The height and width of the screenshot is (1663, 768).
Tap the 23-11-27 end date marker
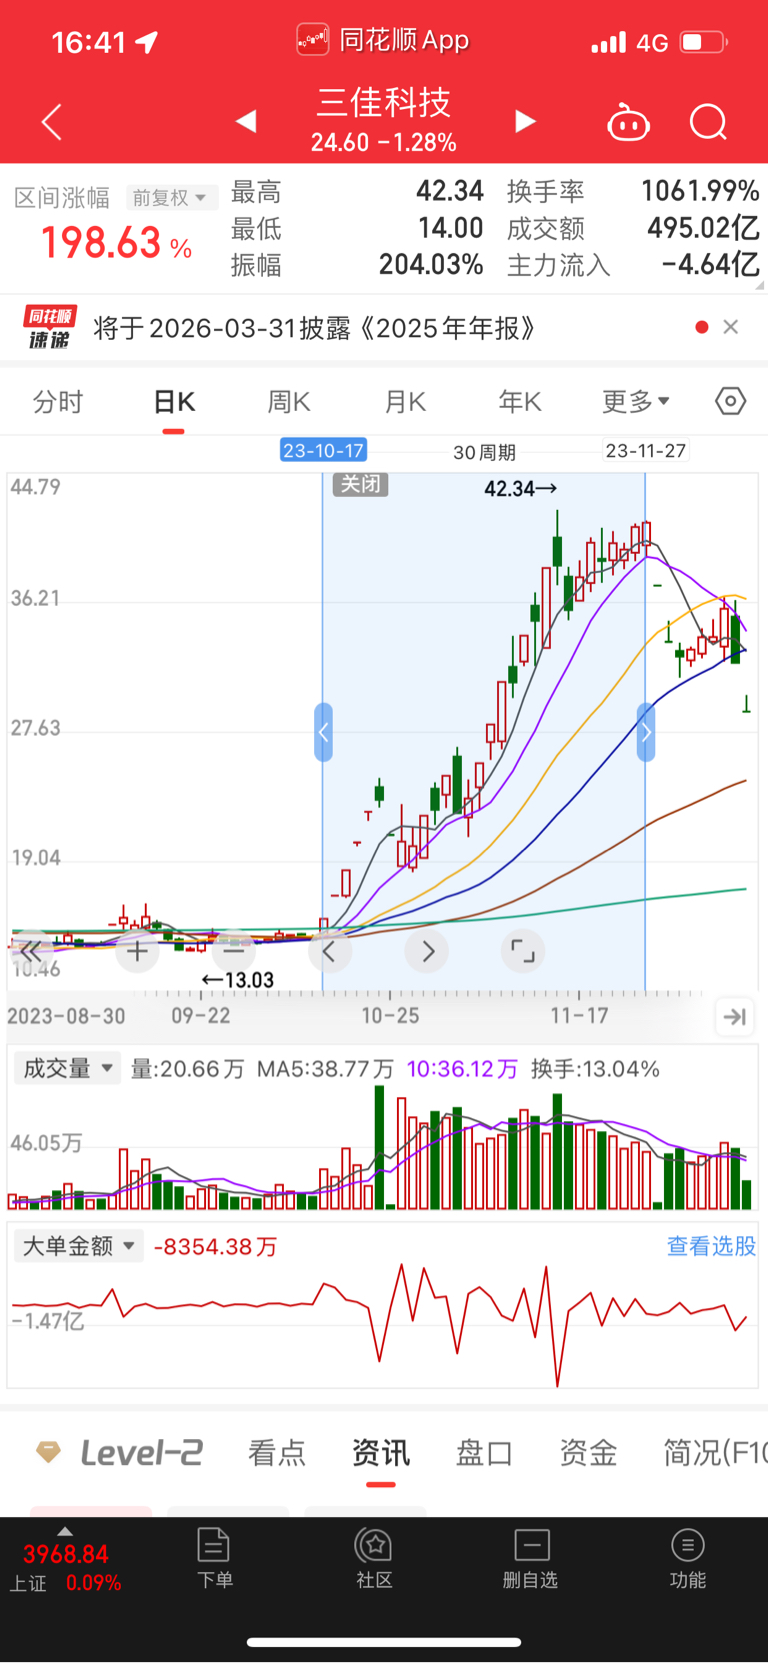646,451
